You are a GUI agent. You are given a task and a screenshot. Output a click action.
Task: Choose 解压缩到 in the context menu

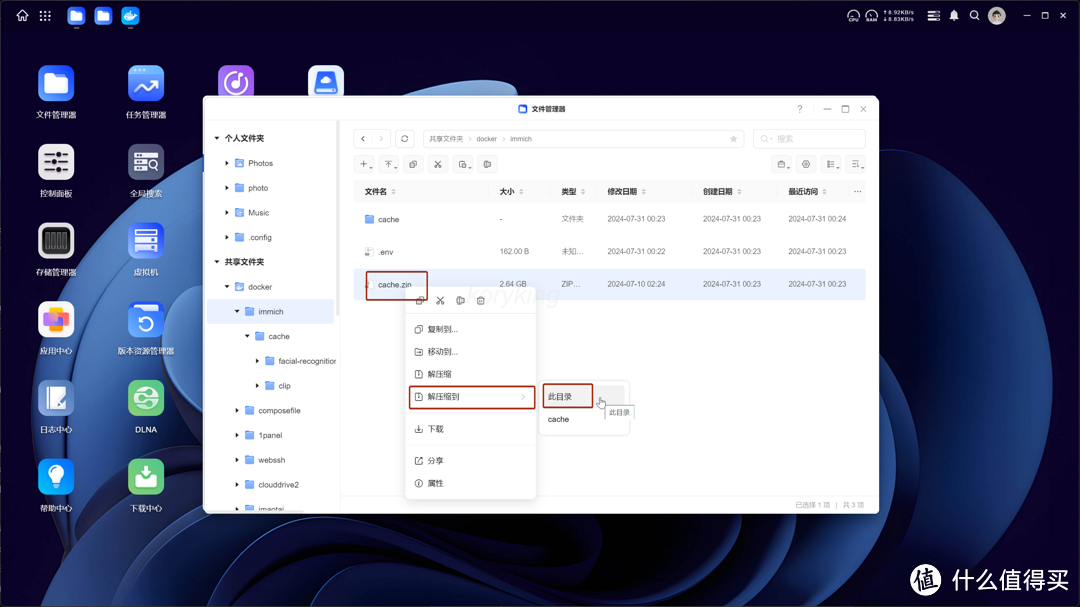click(470, 397)
